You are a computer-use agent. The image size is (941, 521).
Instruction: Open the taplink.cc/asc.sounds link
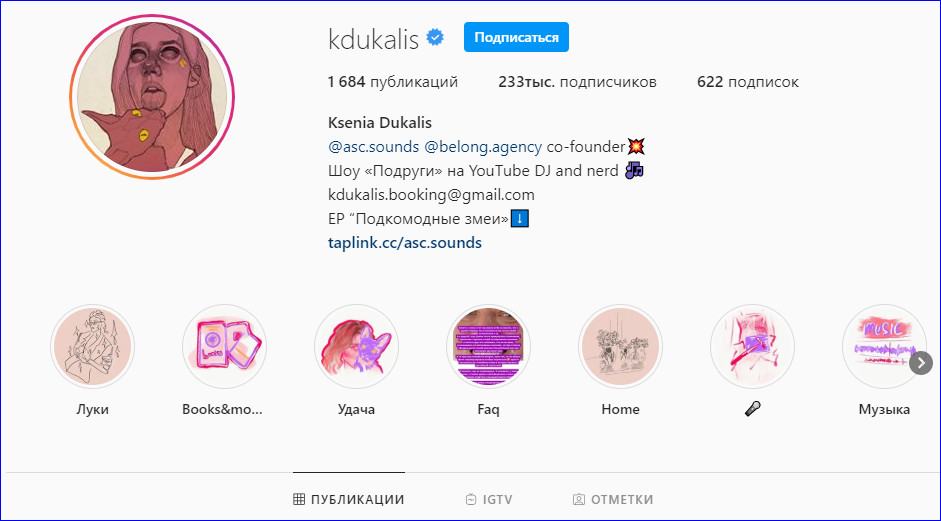(405, 242)
